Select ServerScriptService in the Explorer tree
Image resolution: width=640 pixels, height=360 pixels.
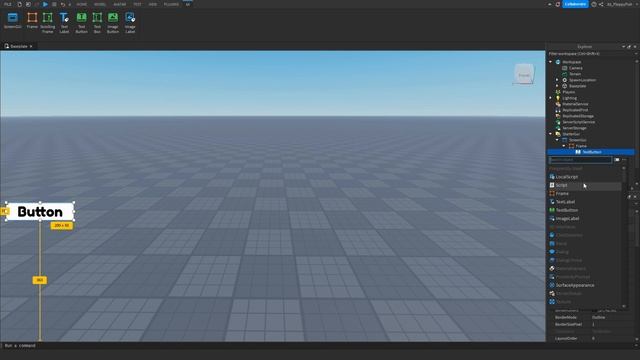tap(578, 122)
